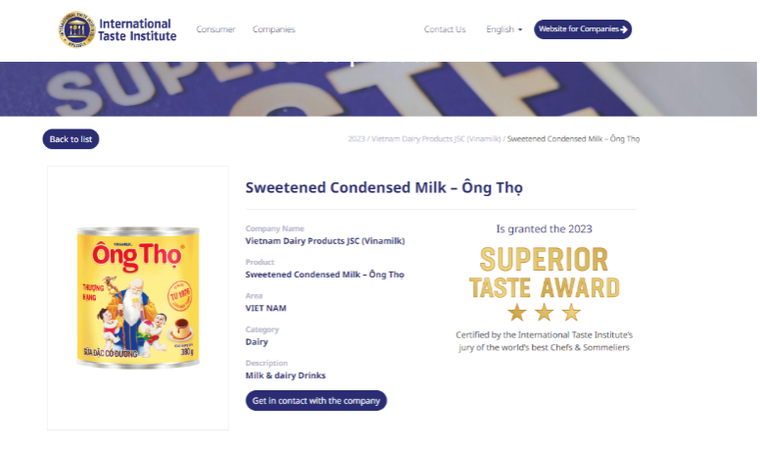This screenshot has height=451, width=760.
Task: Click the first gold star of the award
Action: pos(517,312)
